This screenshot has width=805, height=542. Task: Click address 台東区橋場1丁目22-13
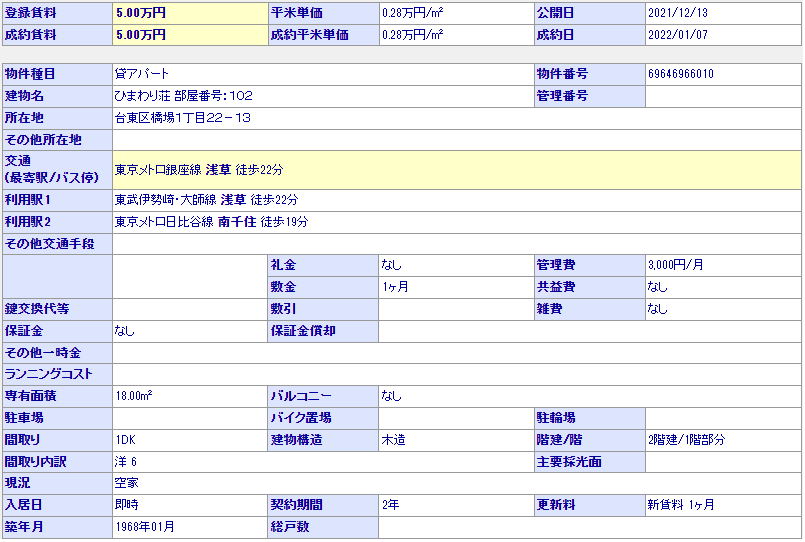[183, 118]
